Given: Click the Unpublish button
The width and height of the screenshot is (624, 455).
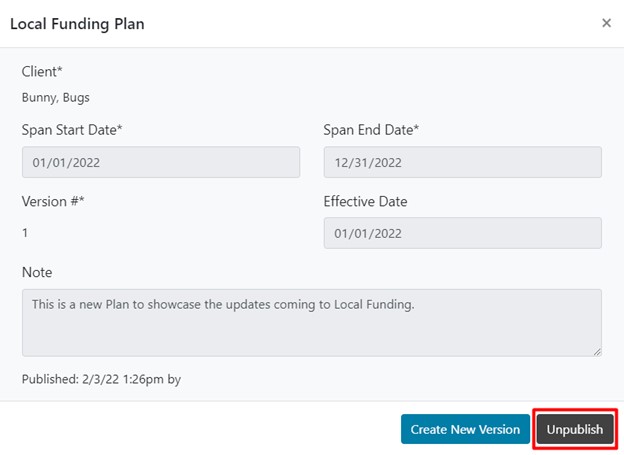Looking at the screenshot, I should (x=575, y=429).
